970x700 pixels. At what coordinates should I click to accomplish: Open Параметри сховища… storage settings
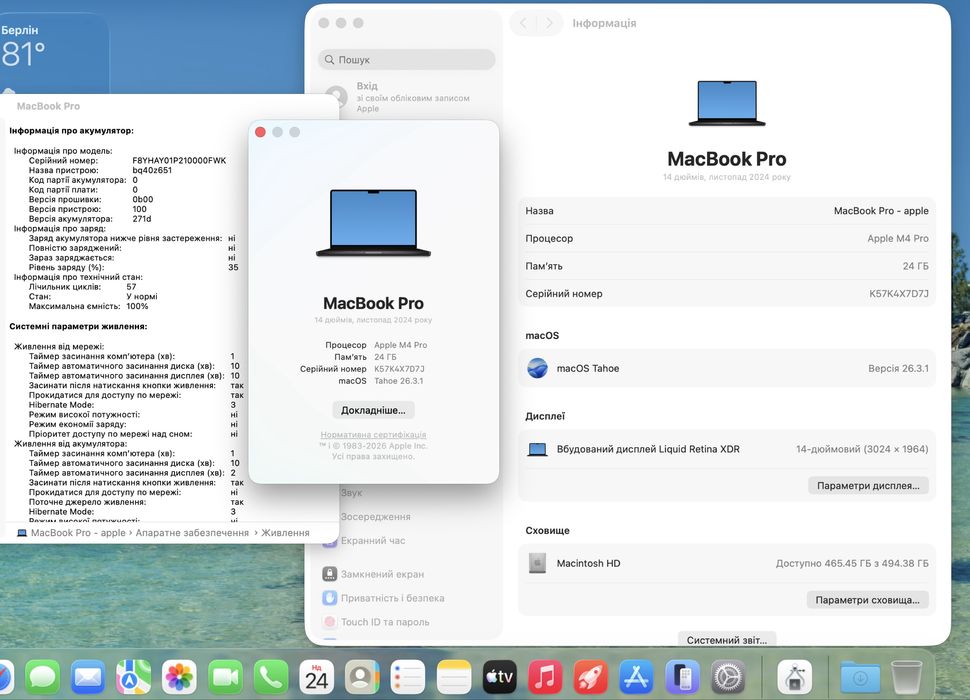[x=867, y=600]
